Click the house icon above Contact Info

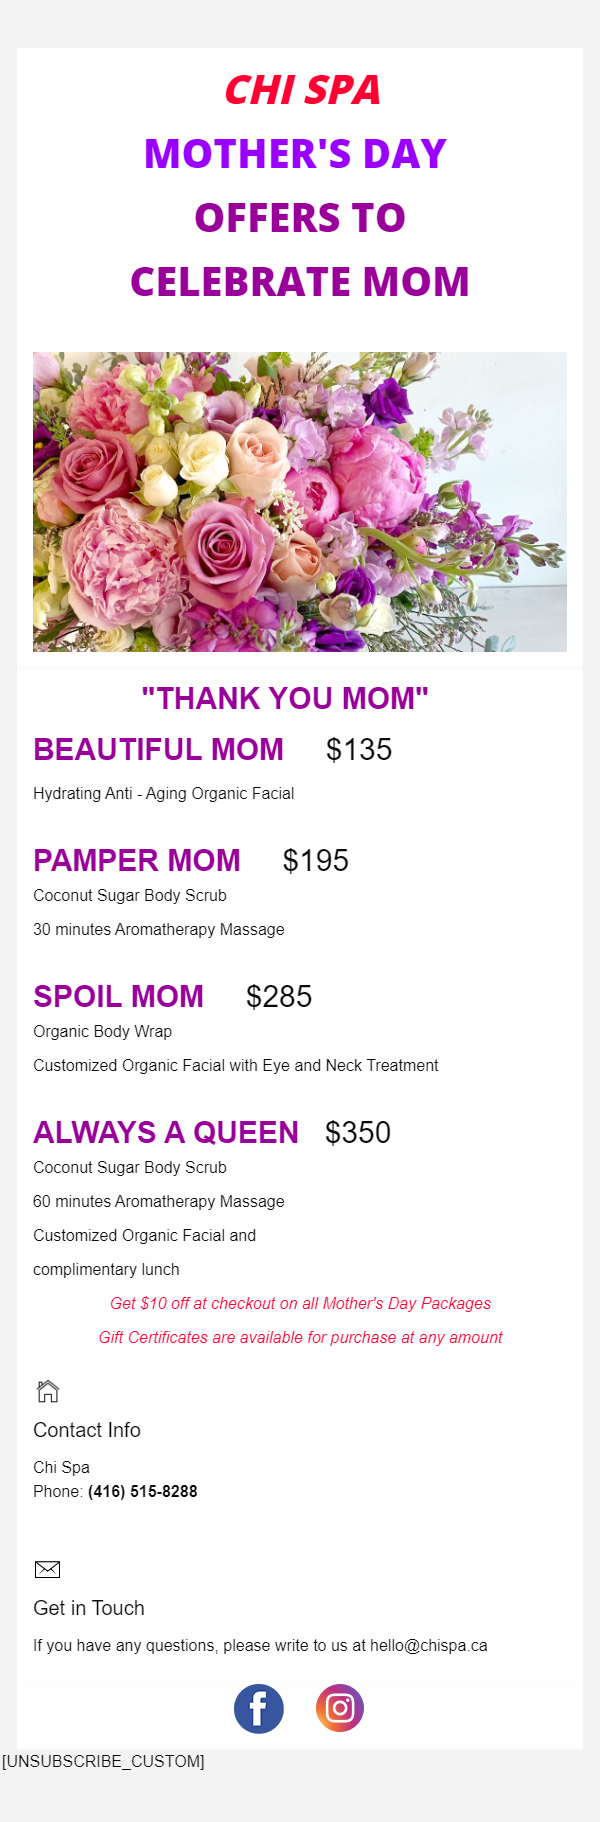47,1391
